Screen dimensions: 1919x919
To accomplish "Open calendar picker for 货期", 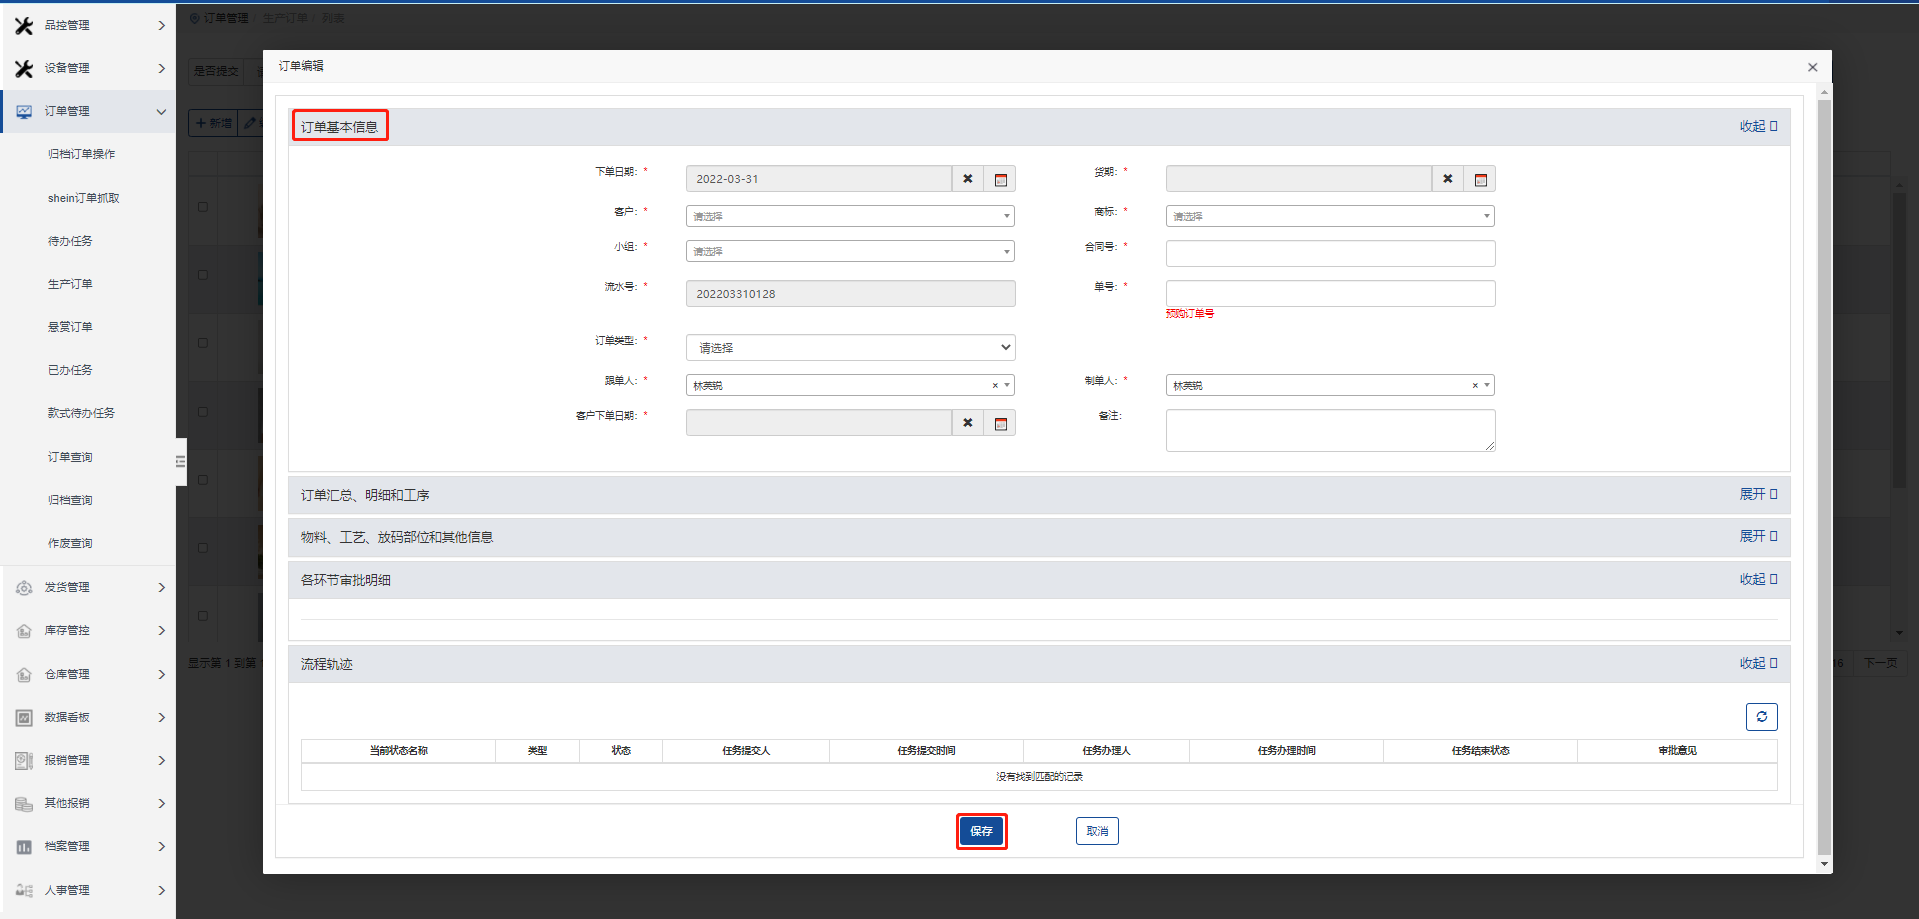I will [1480, 180].
